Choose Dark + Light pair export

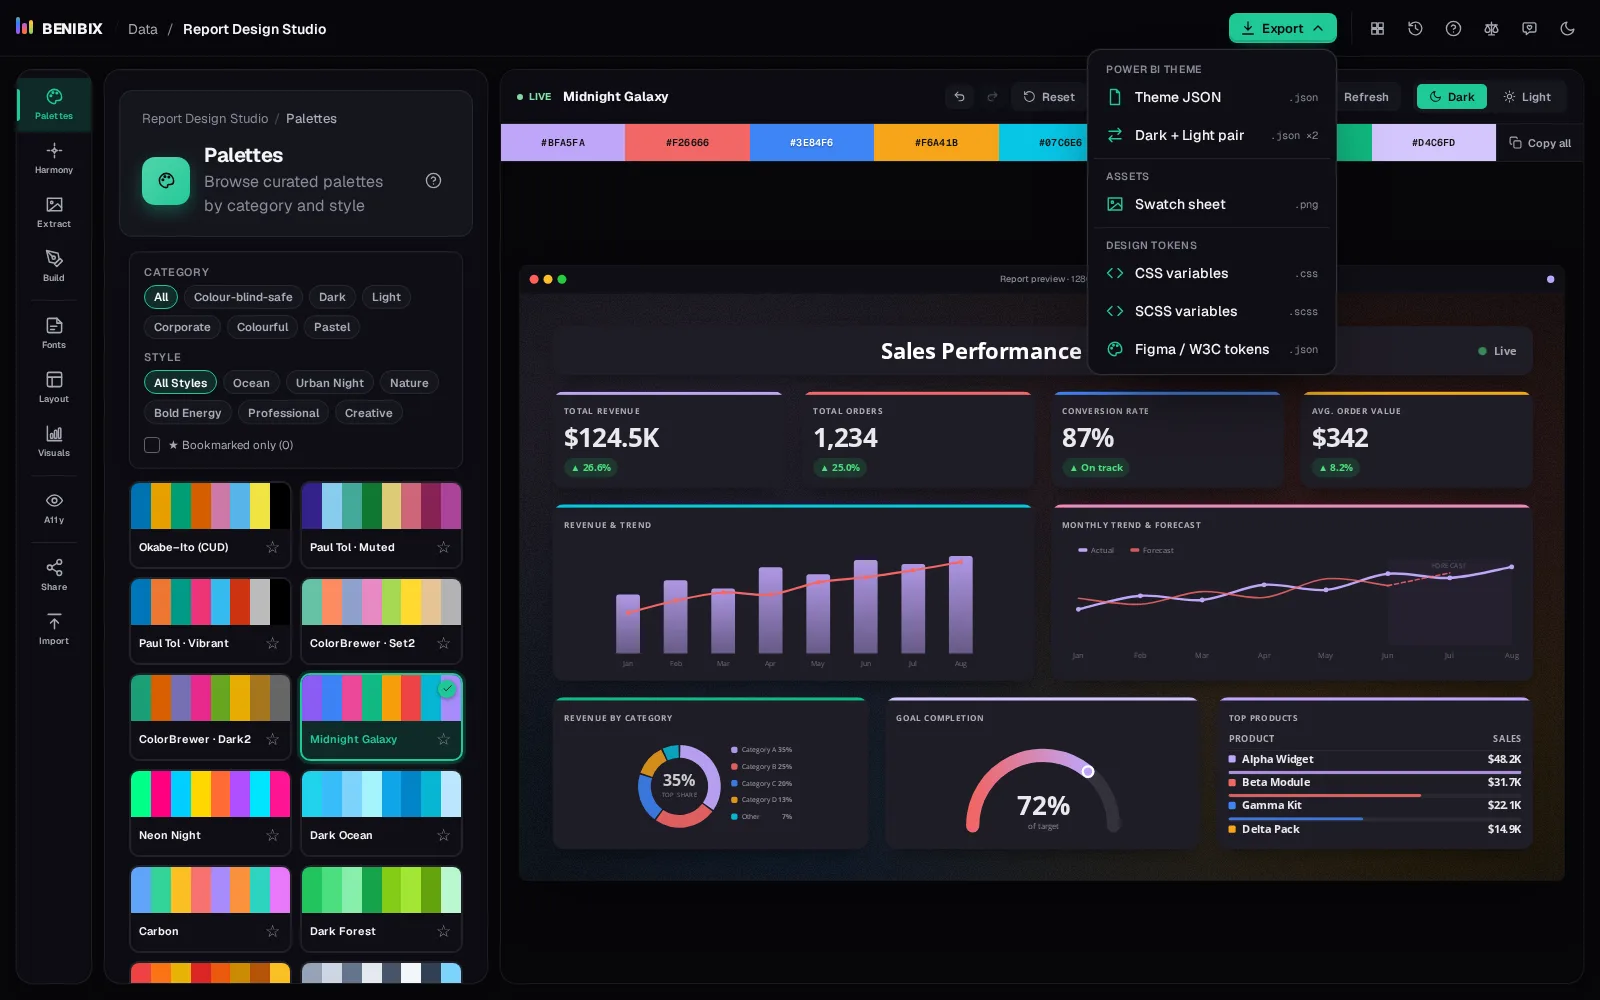click(x=1212, y=135)
